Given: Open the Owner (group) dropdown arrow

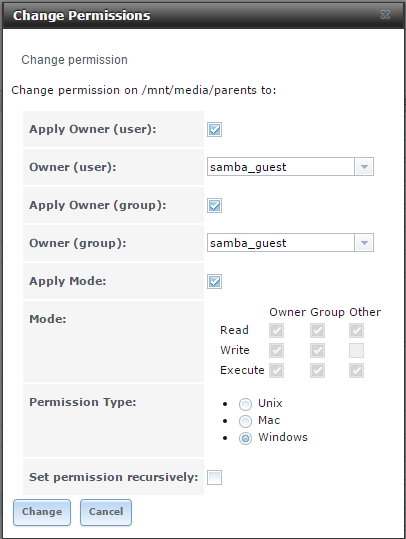Looking at the screenshot, I should pos(364,243).
